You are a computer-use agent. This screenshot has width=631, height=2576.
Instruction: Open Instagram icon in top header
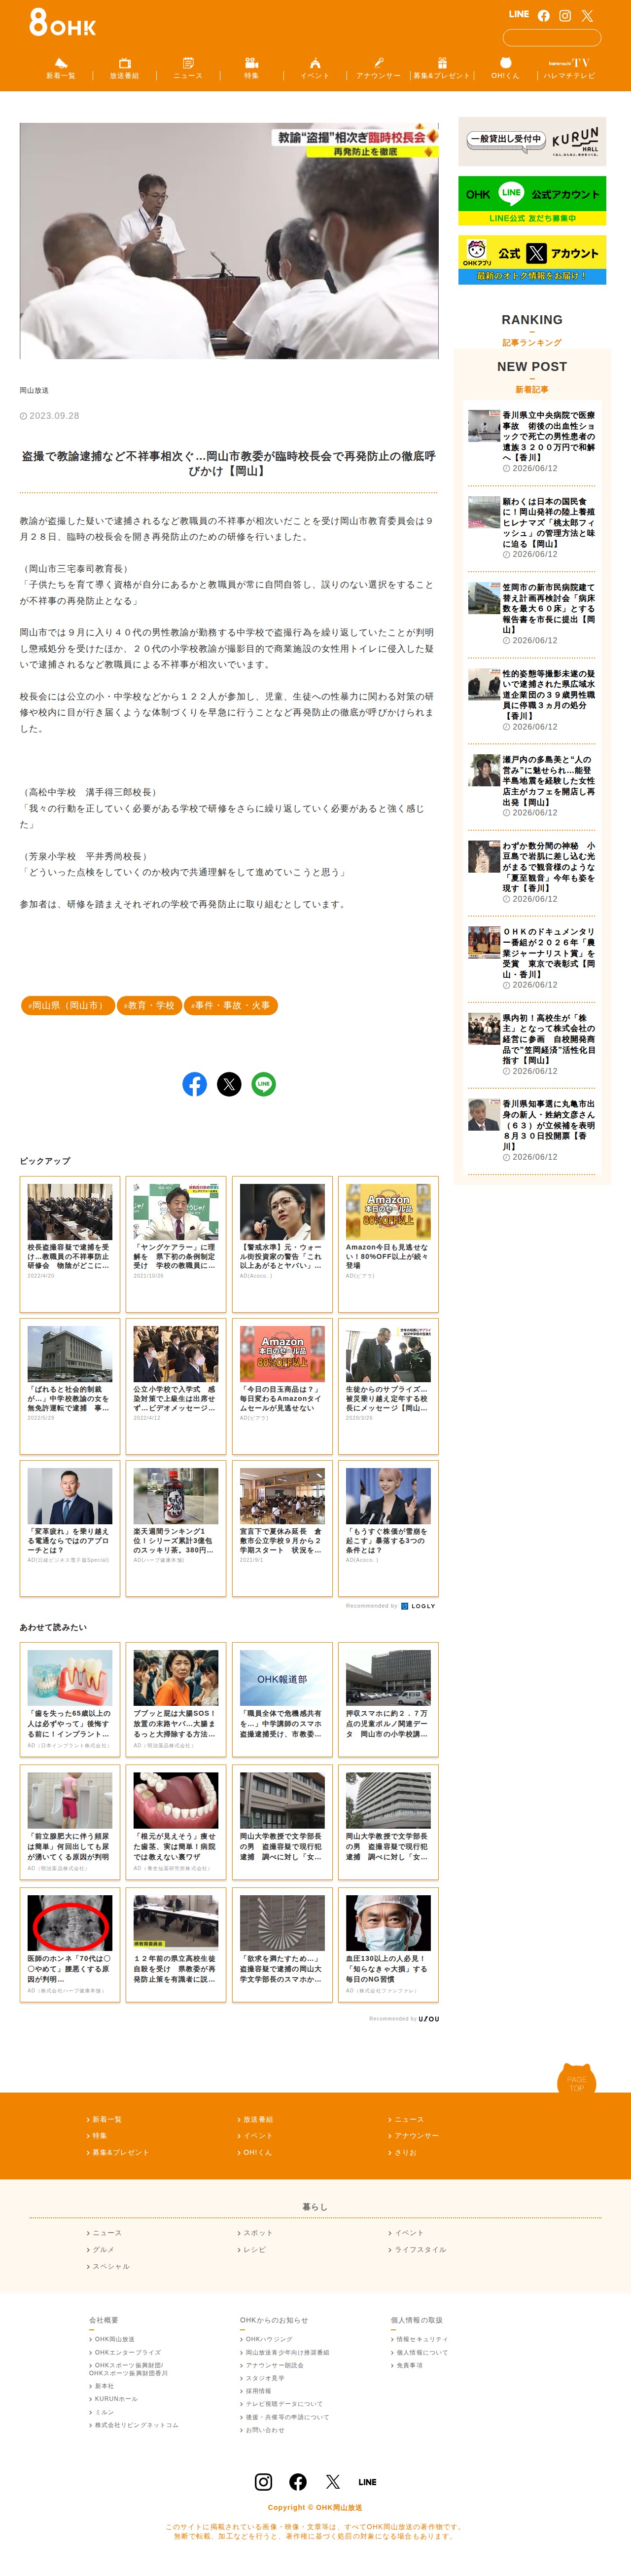pos(565,16)
